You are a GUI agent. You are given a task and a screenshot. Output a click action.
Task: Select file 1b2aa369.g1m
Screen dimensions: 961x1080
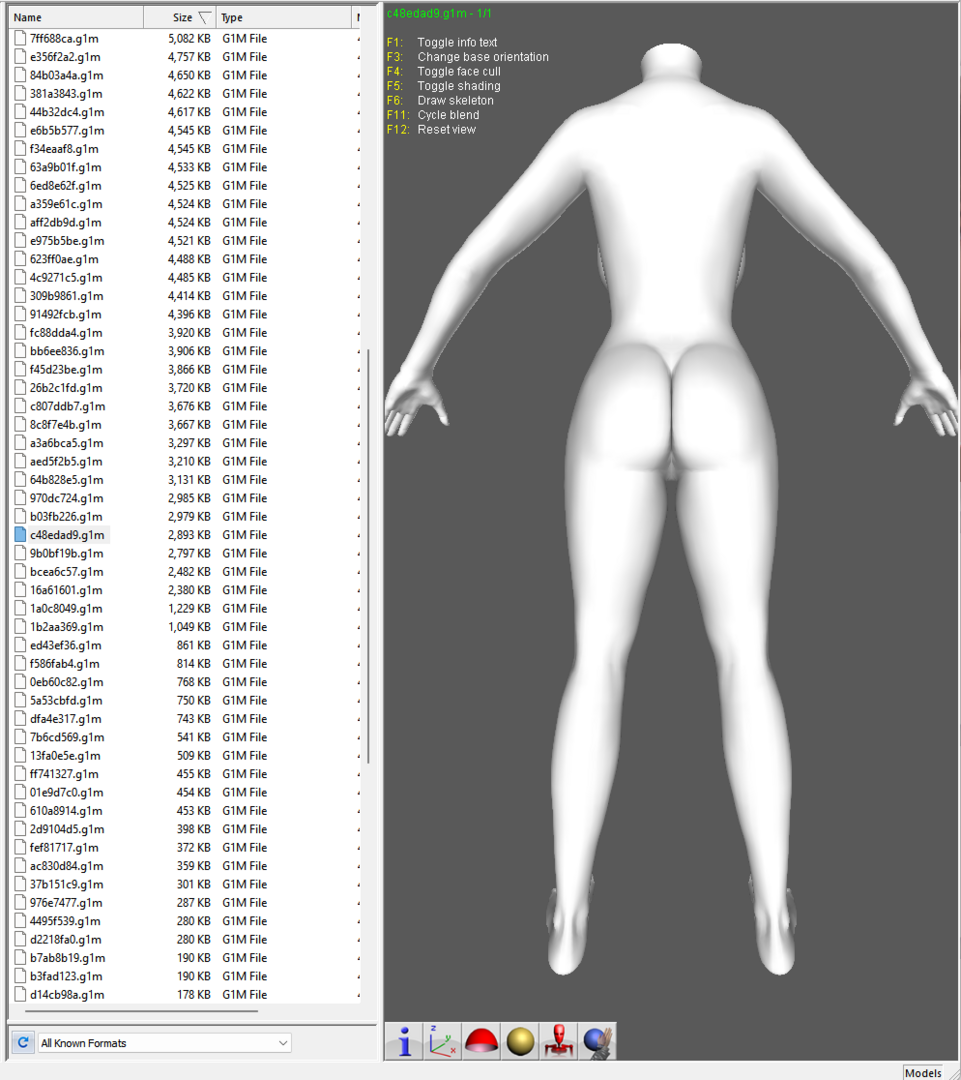(66, 627)
